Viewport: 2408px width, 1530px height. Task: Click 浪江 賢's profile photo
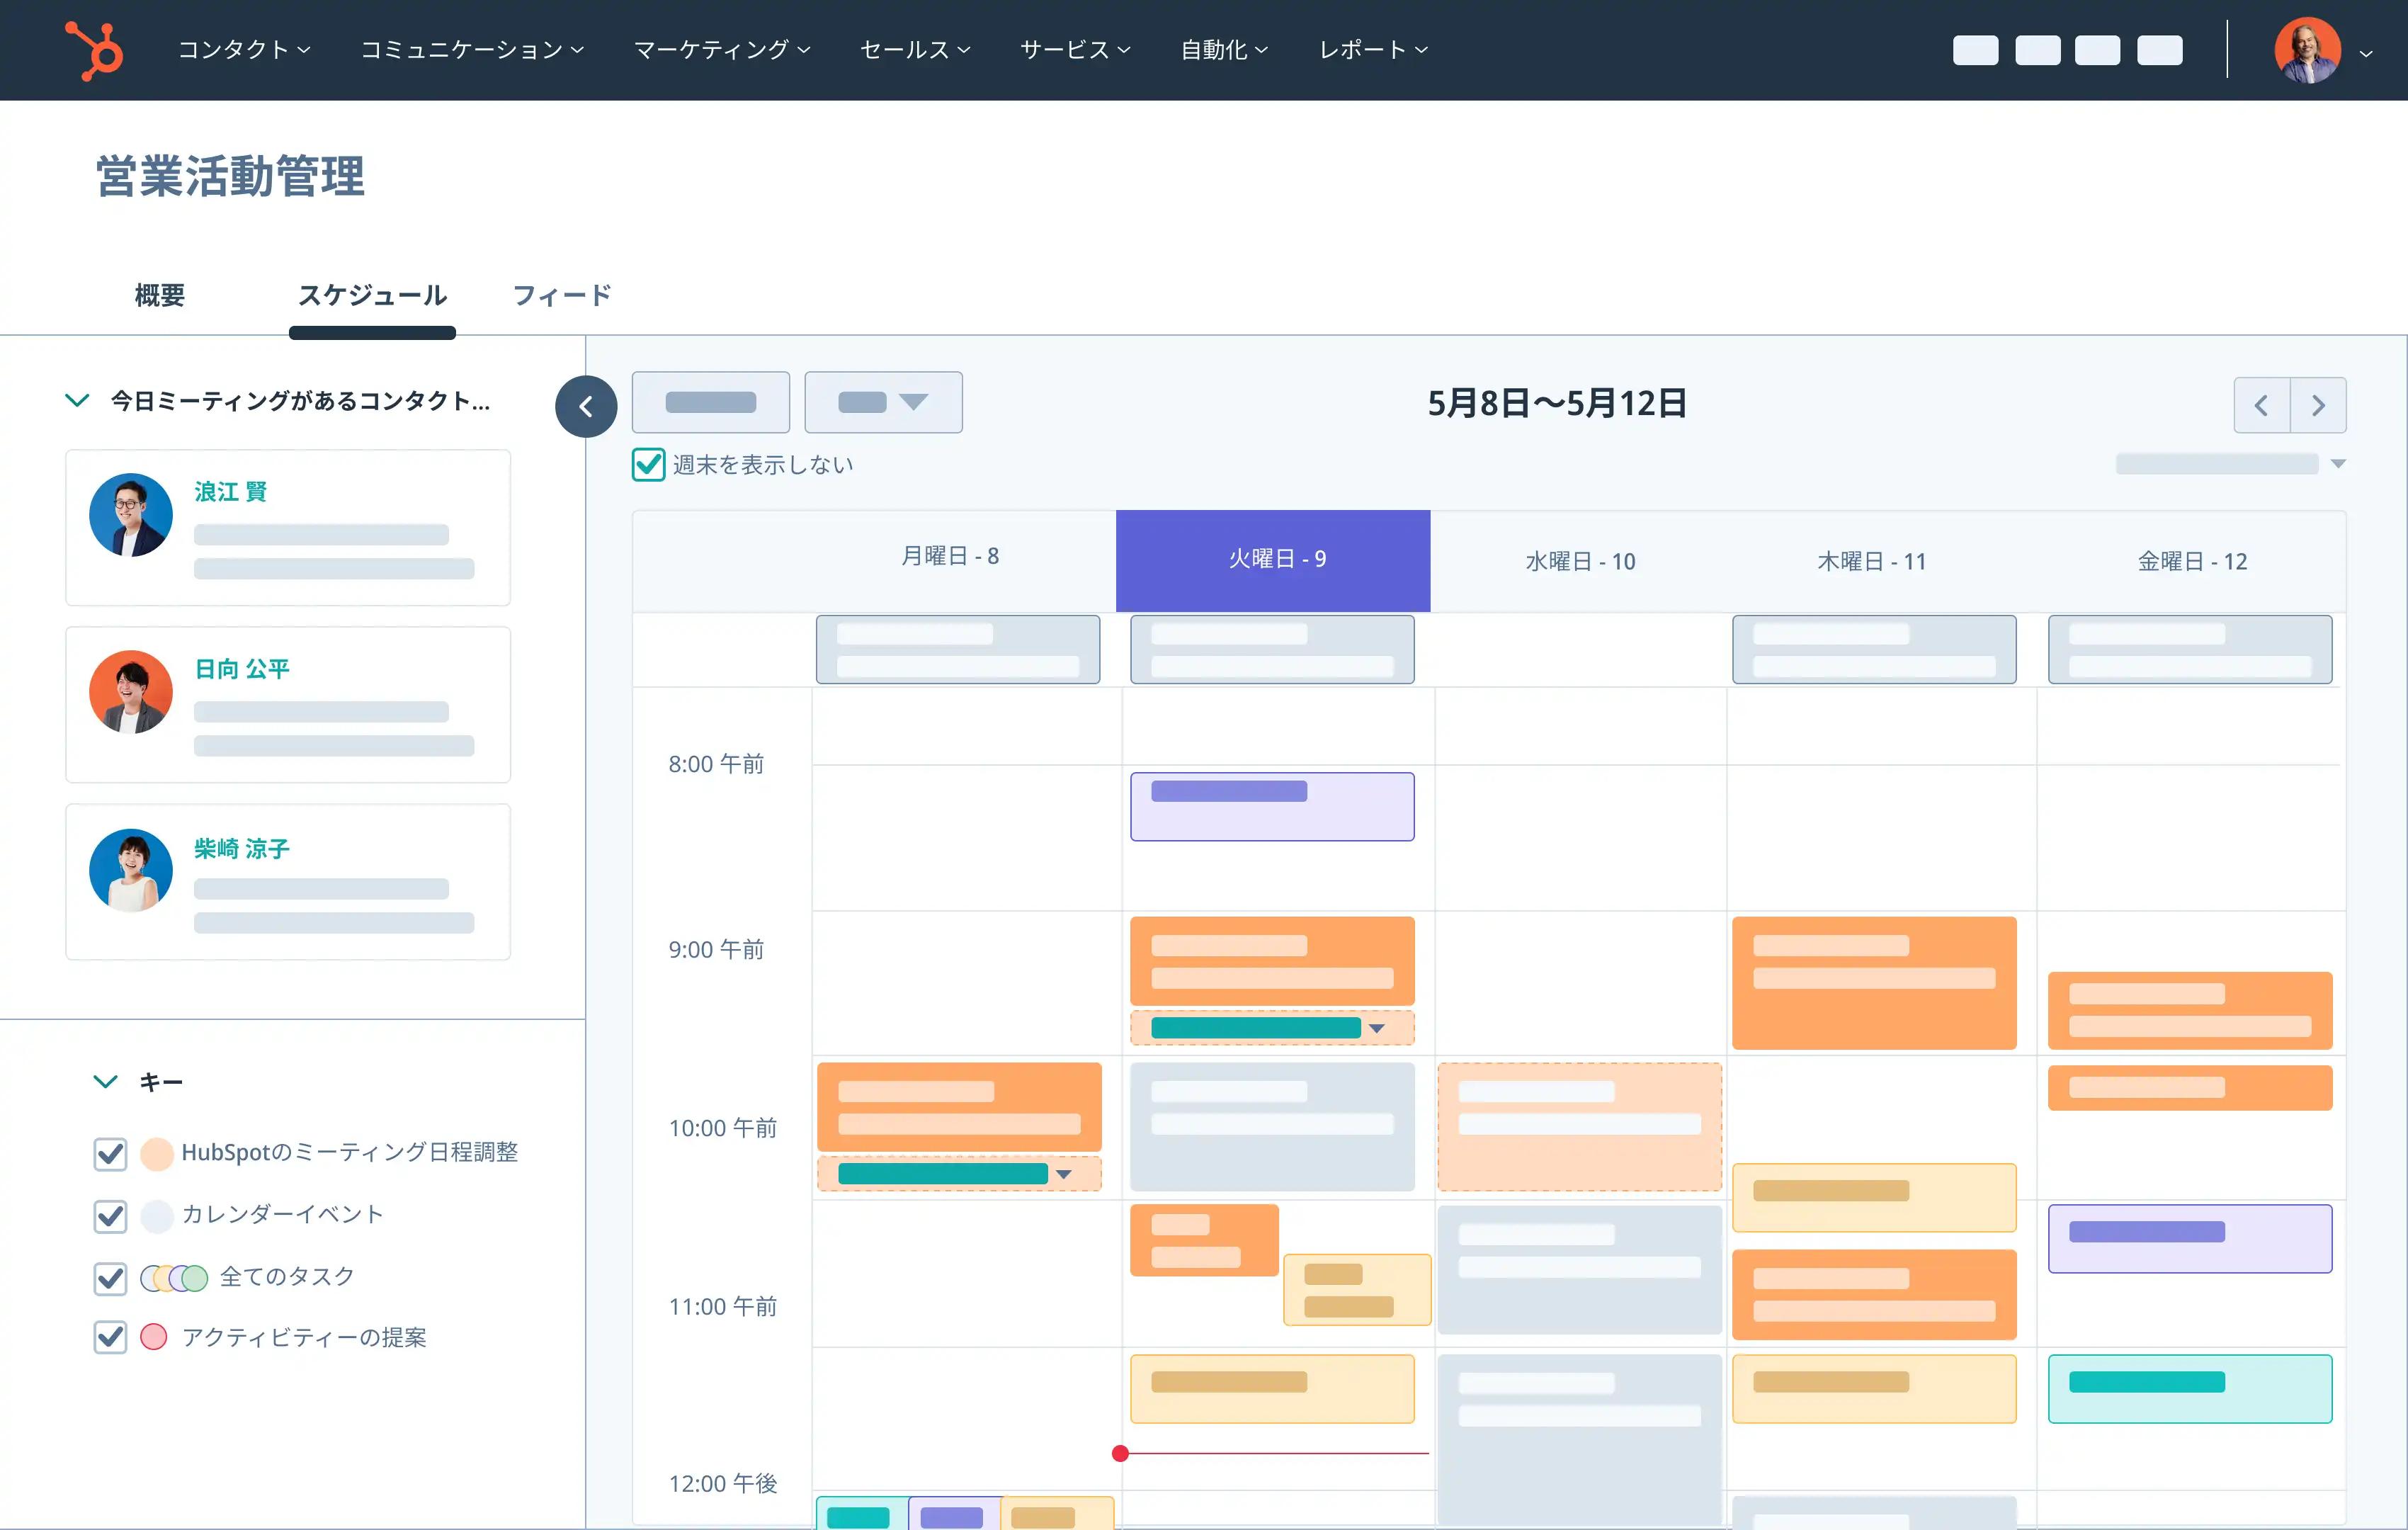(x=131, y=514)
